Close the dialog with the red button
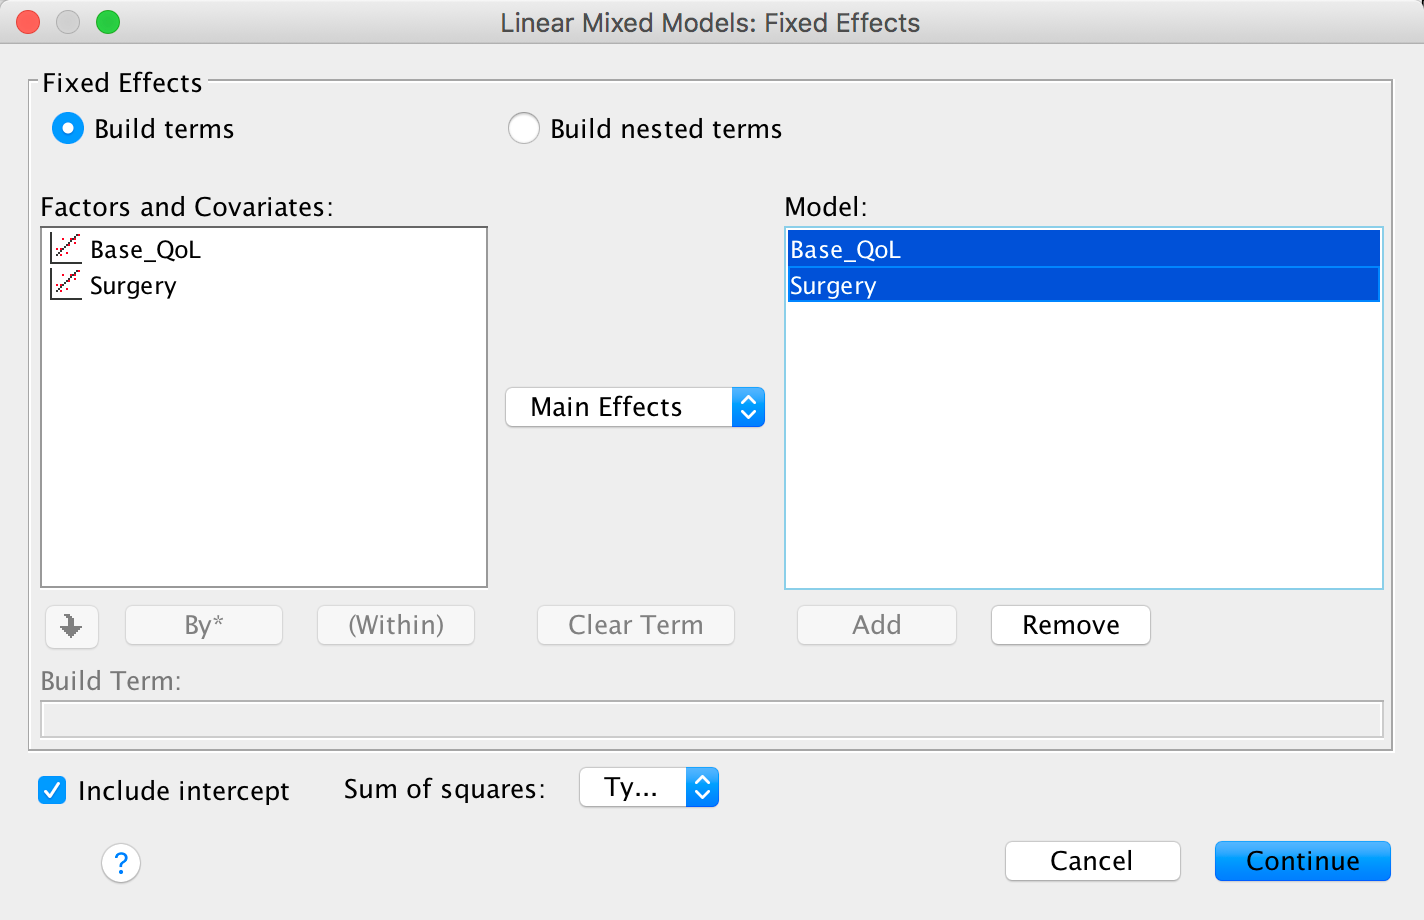1424x920 pixels. (28, 22)
